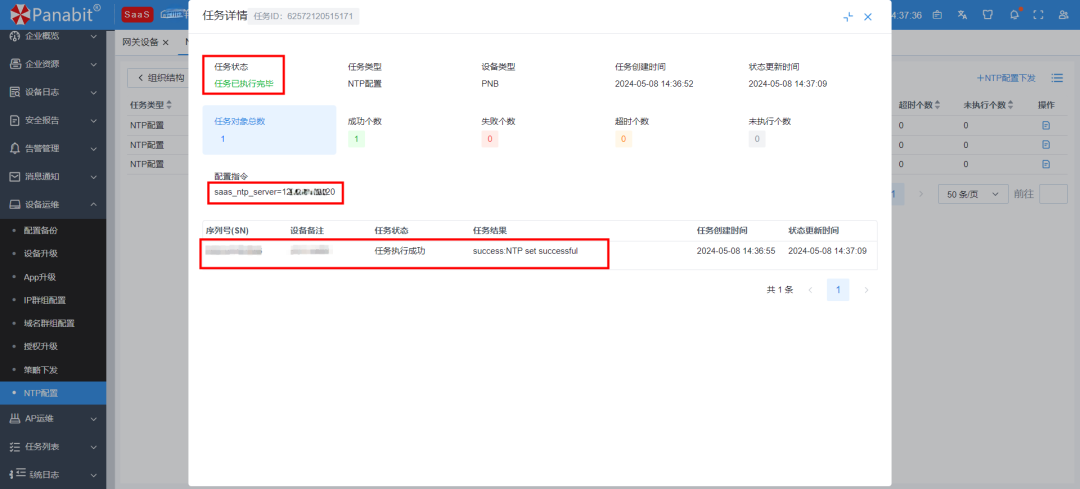Viewport: 1080px width, 489px height.
Task: Toggle fullscreen mode icon
Action: pyautogui.click(x=1039, y=14)
